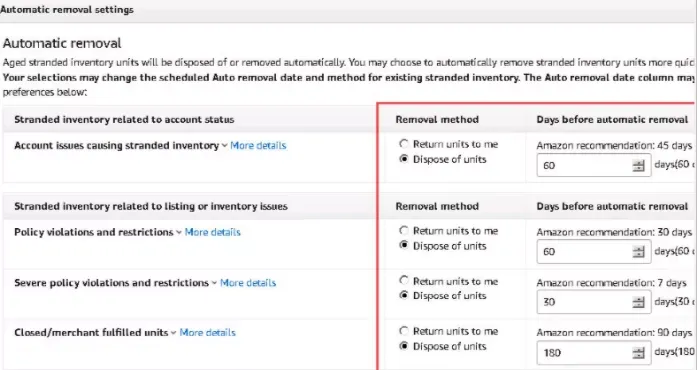Click the Severe policy violations days input showing 30
The image size is (697, 370).
click(594, 302)
